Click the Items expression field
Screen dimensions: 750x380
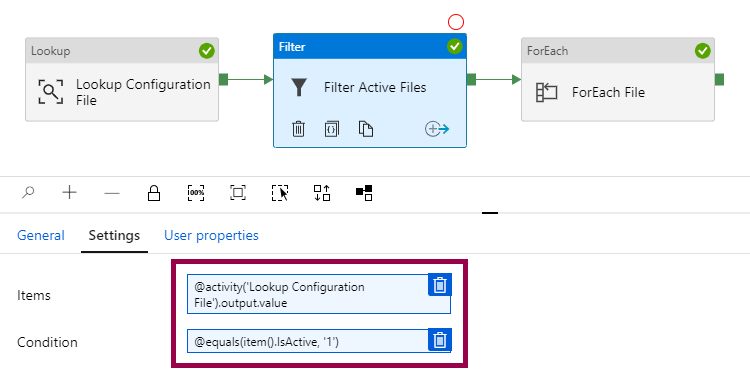pyautogui.click(x=308, y=294)
